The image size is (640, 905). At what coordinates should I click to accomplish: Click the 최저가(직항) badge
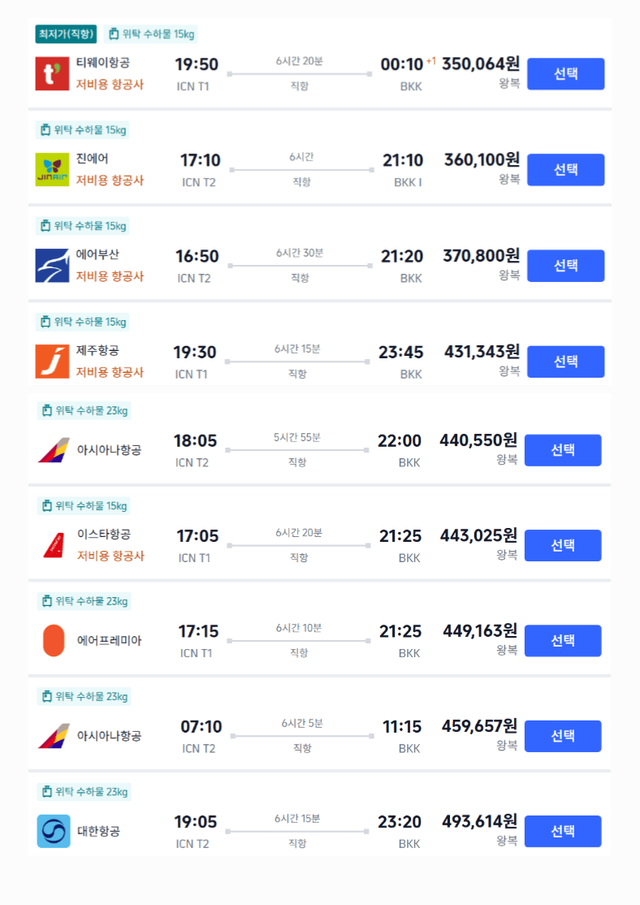[x=66, y=34]
